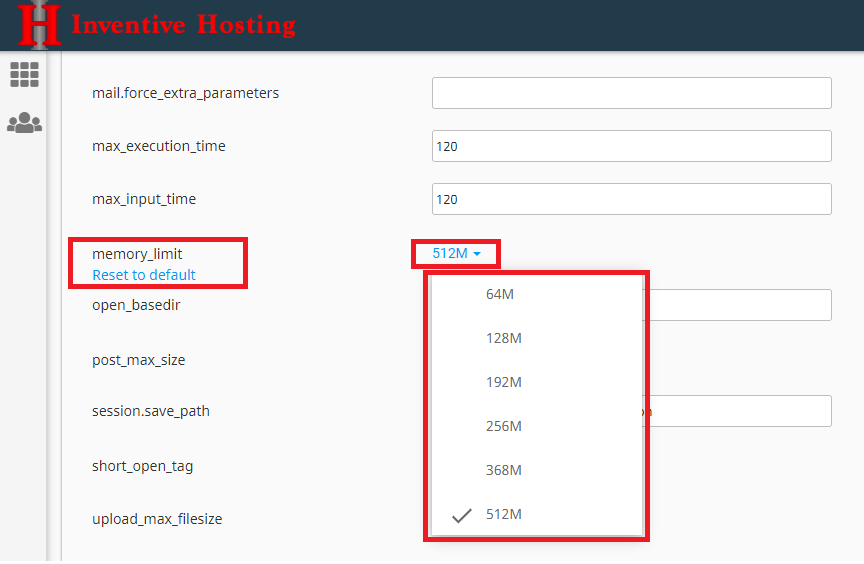Click the Inventive Hosting header title
The height and width of the screenshot is (564, 864).
[x=183, y=25]
